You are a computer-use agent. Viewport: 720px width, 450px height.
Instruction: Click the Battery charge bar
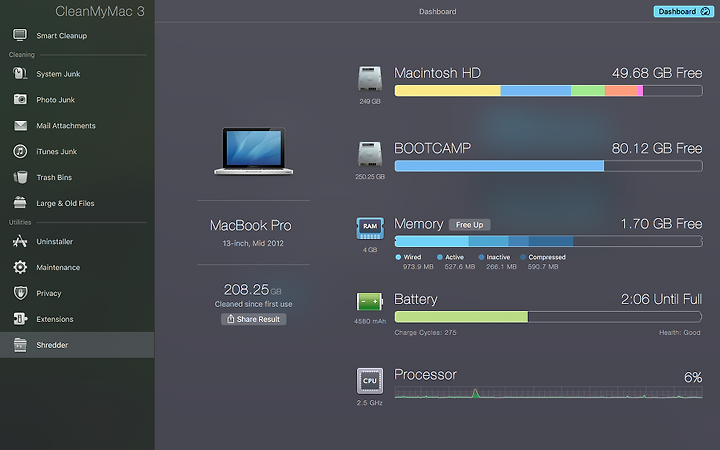pyautogui.click(x=548, y=316)
